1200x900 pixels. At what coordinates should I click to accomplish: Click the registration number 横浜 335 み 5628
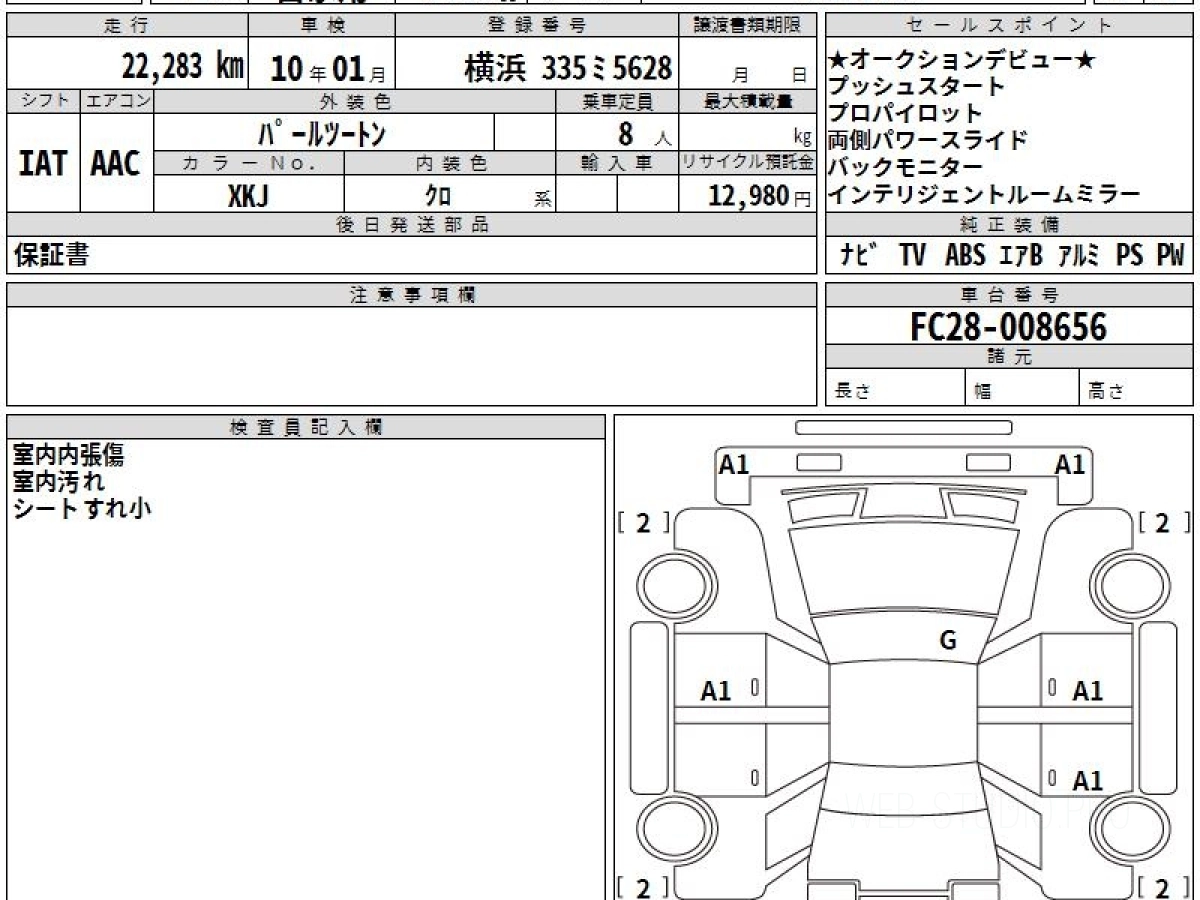[567, 68]
